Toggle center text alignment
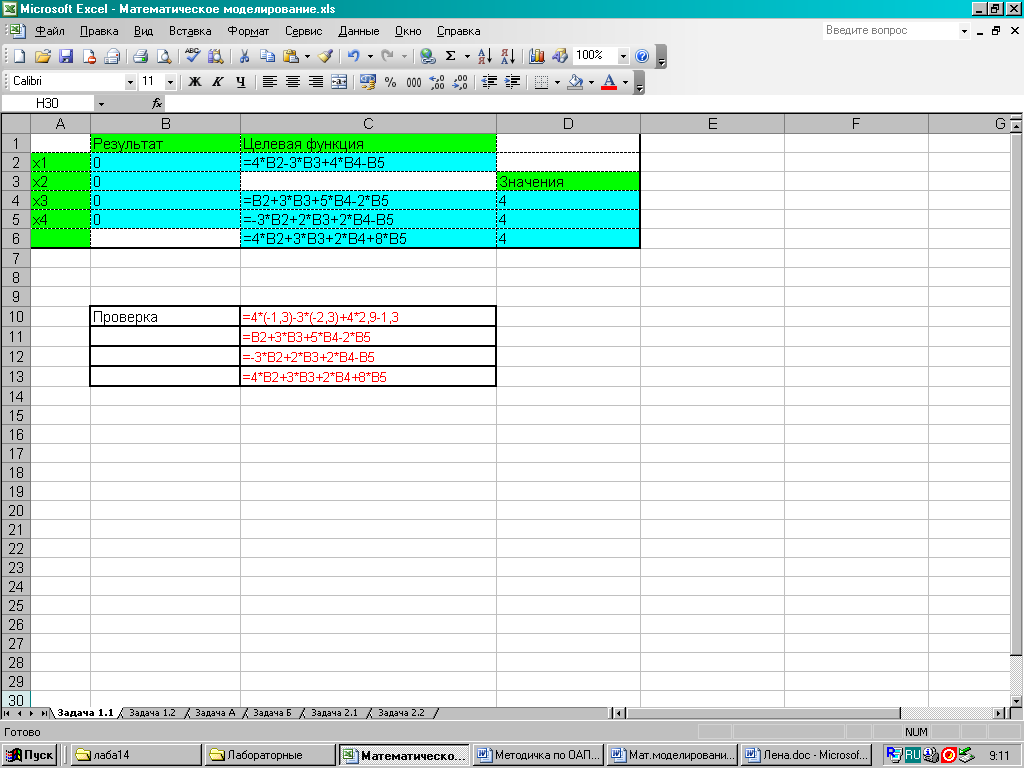The image size is (1024, 768). click(x=293, y=82)
